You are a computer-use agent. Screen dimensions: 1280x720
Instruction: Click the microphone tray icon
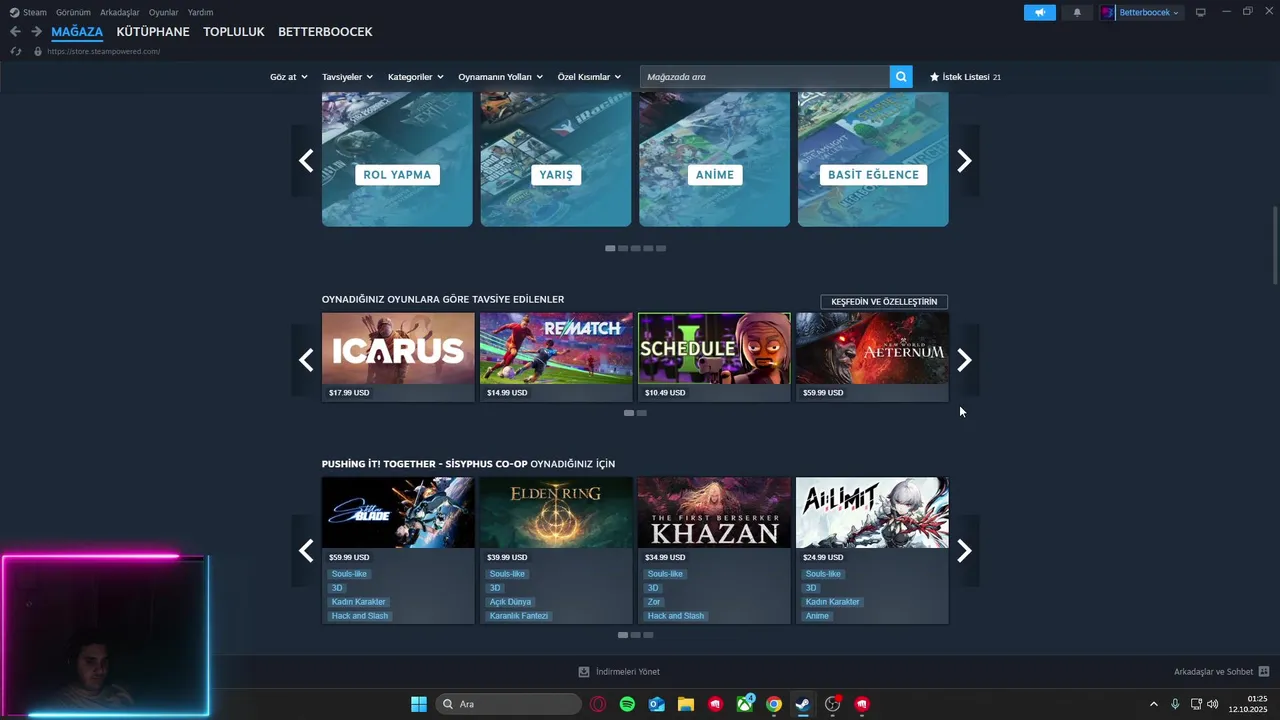(1175, 704)
